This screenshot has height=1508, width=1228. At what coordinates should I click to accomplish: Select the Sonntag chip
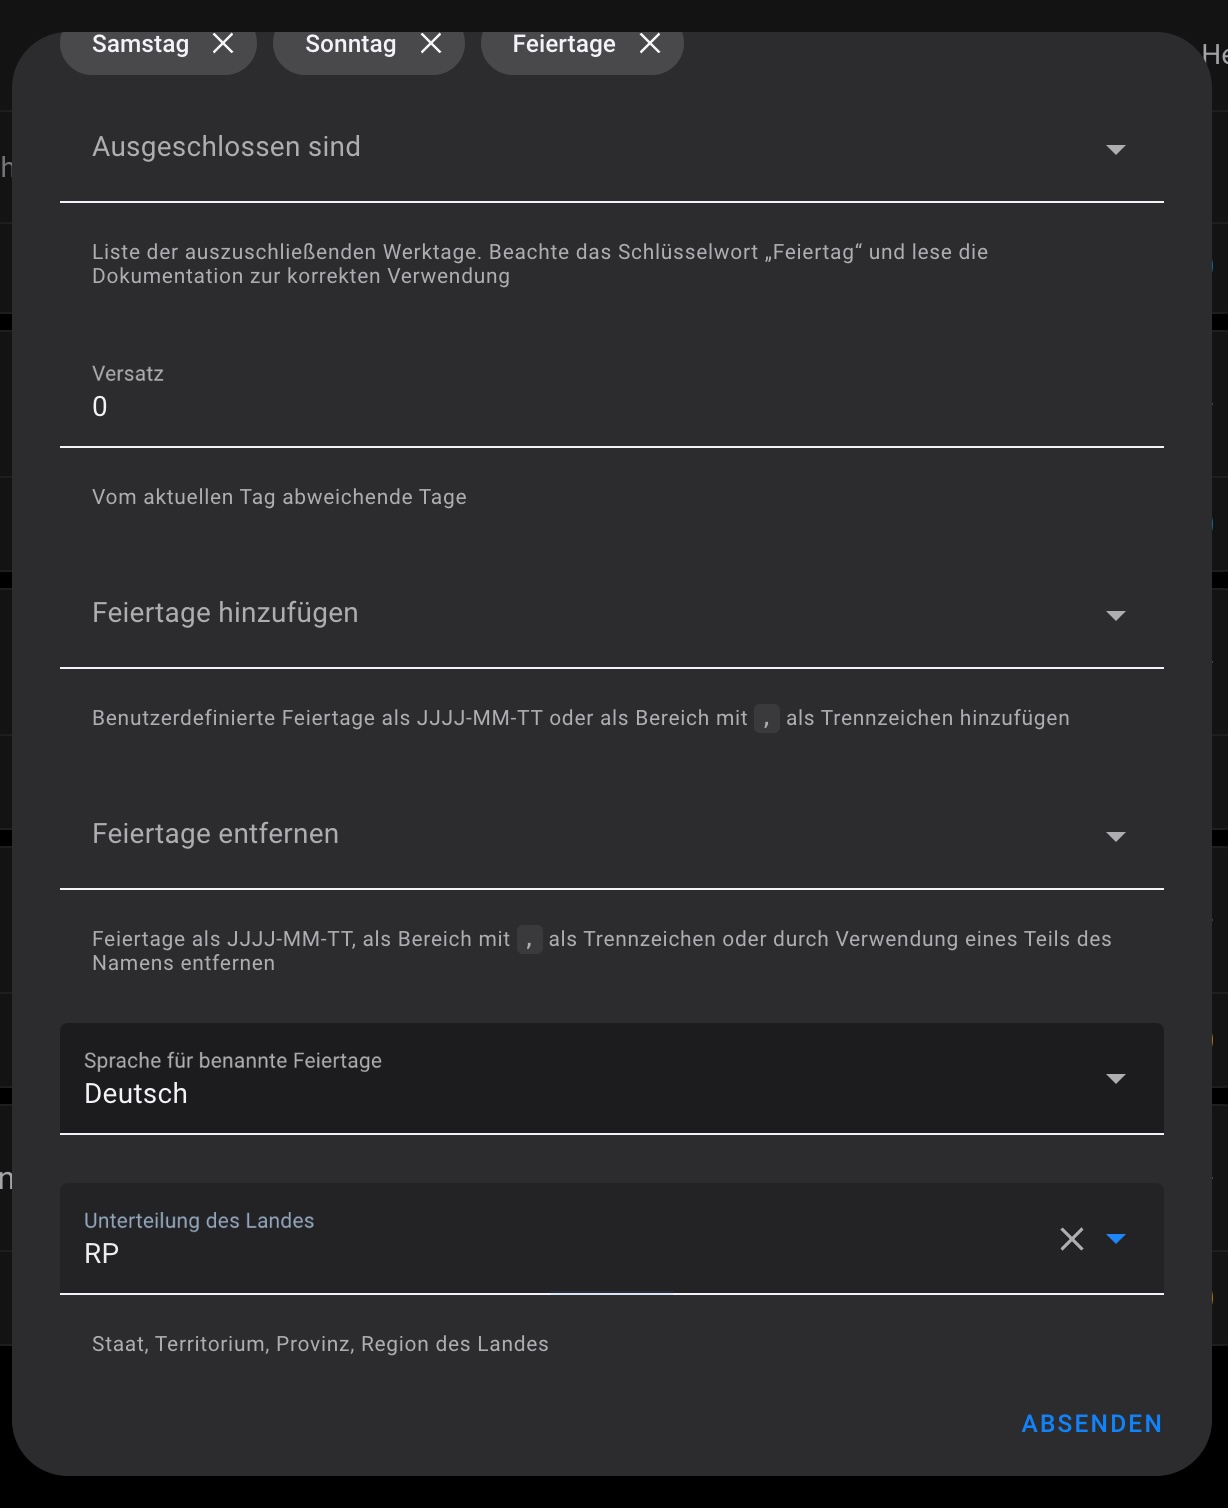[350, 44]
